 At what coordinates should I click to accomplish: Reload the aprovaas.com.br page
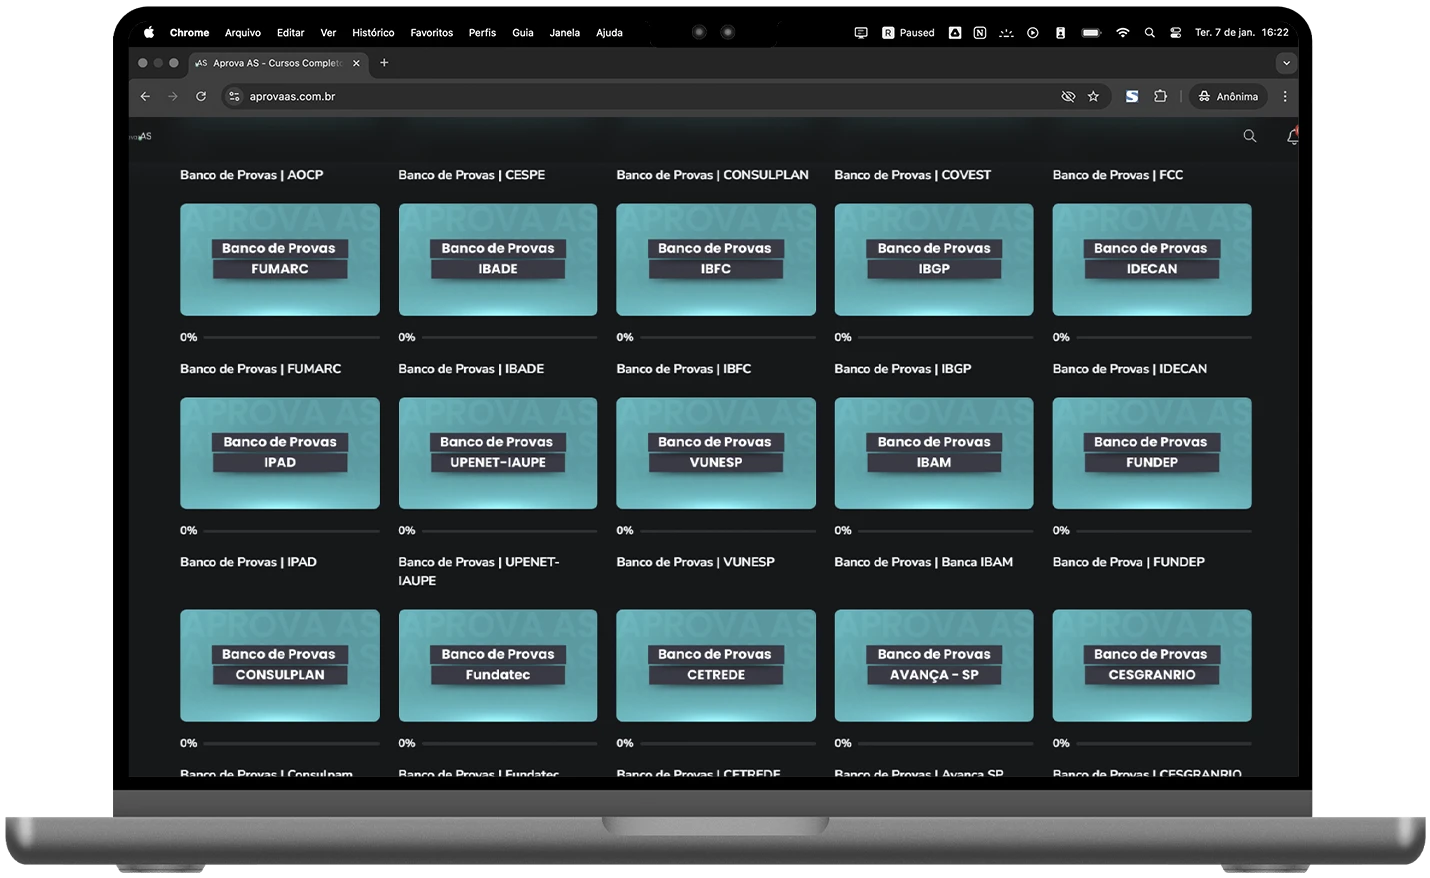point(201,97)
